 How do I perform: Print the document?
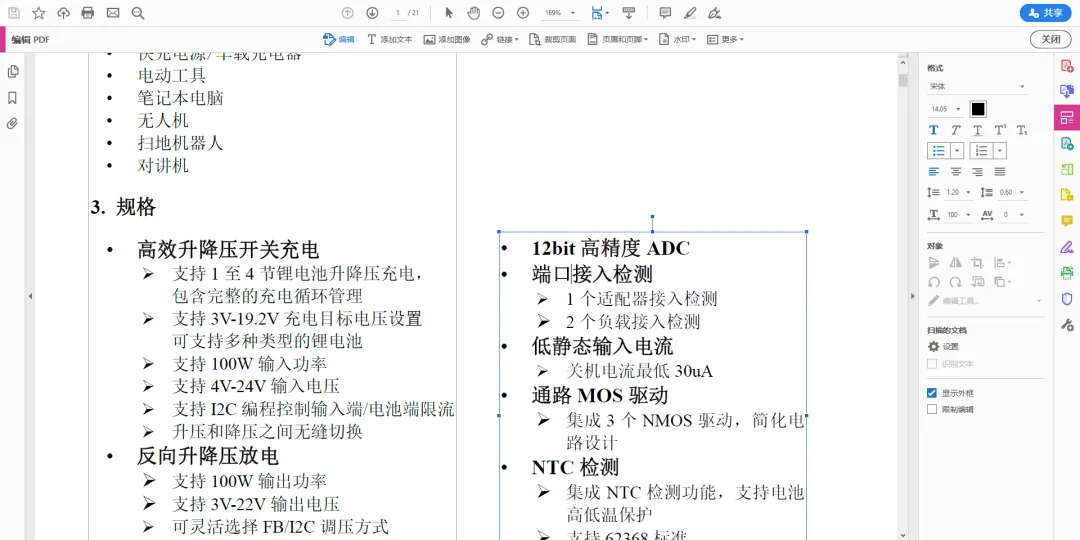pos(87,12)
